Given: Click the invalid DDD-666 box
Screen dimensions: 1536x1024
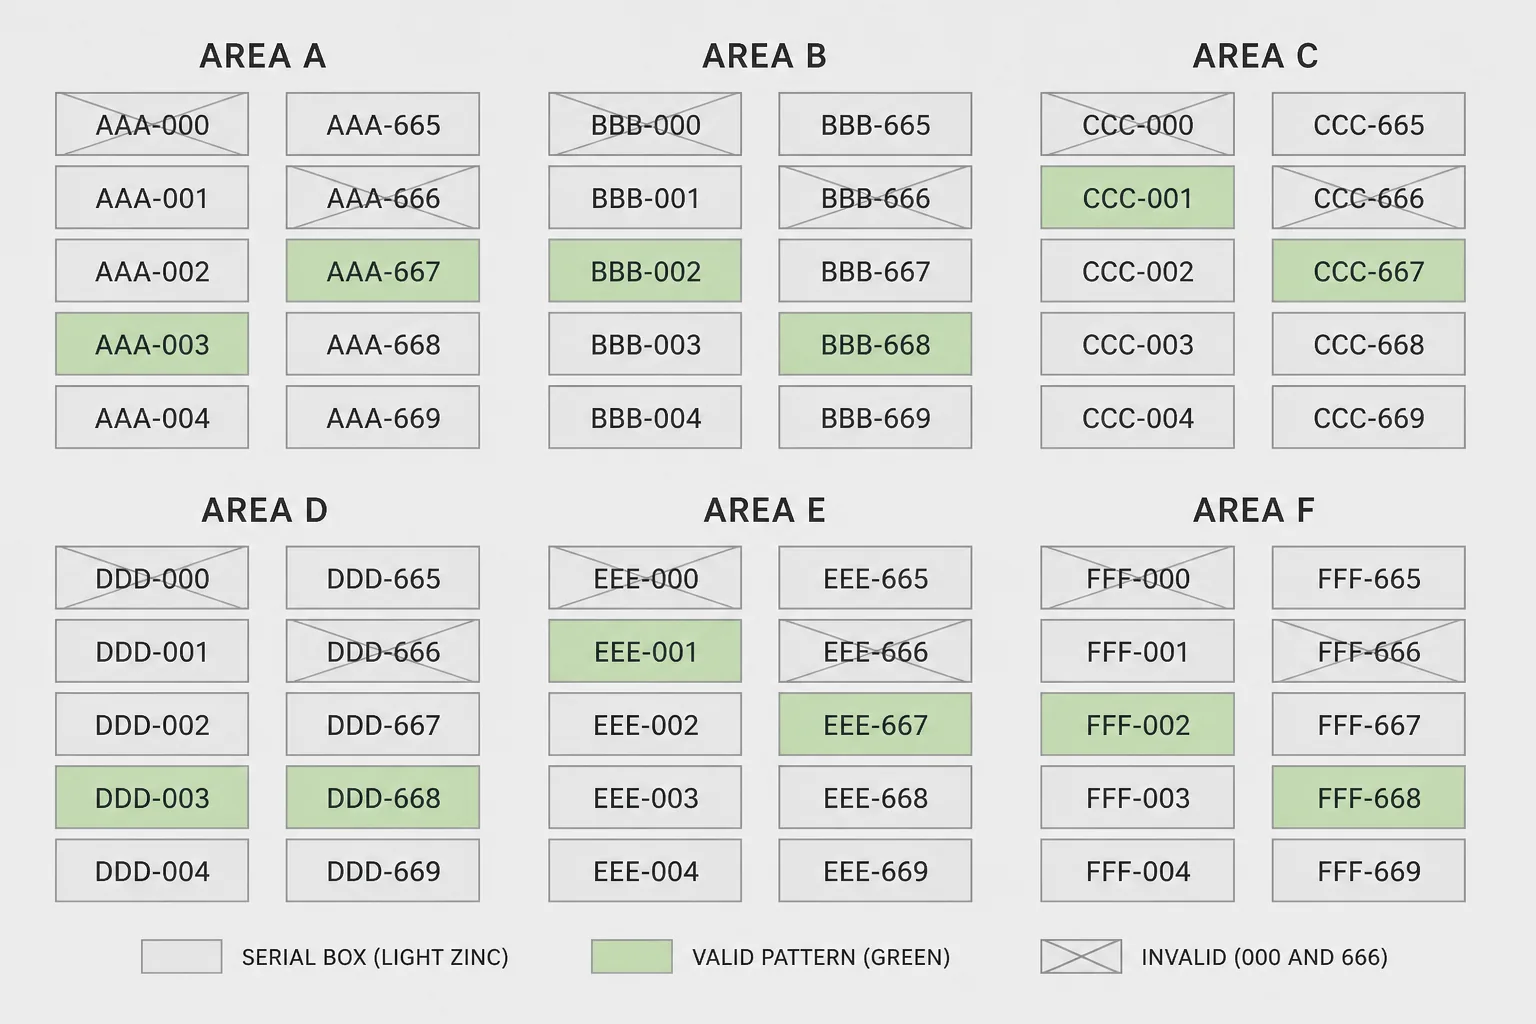Looking at the screenshot, I should [383, 651].
